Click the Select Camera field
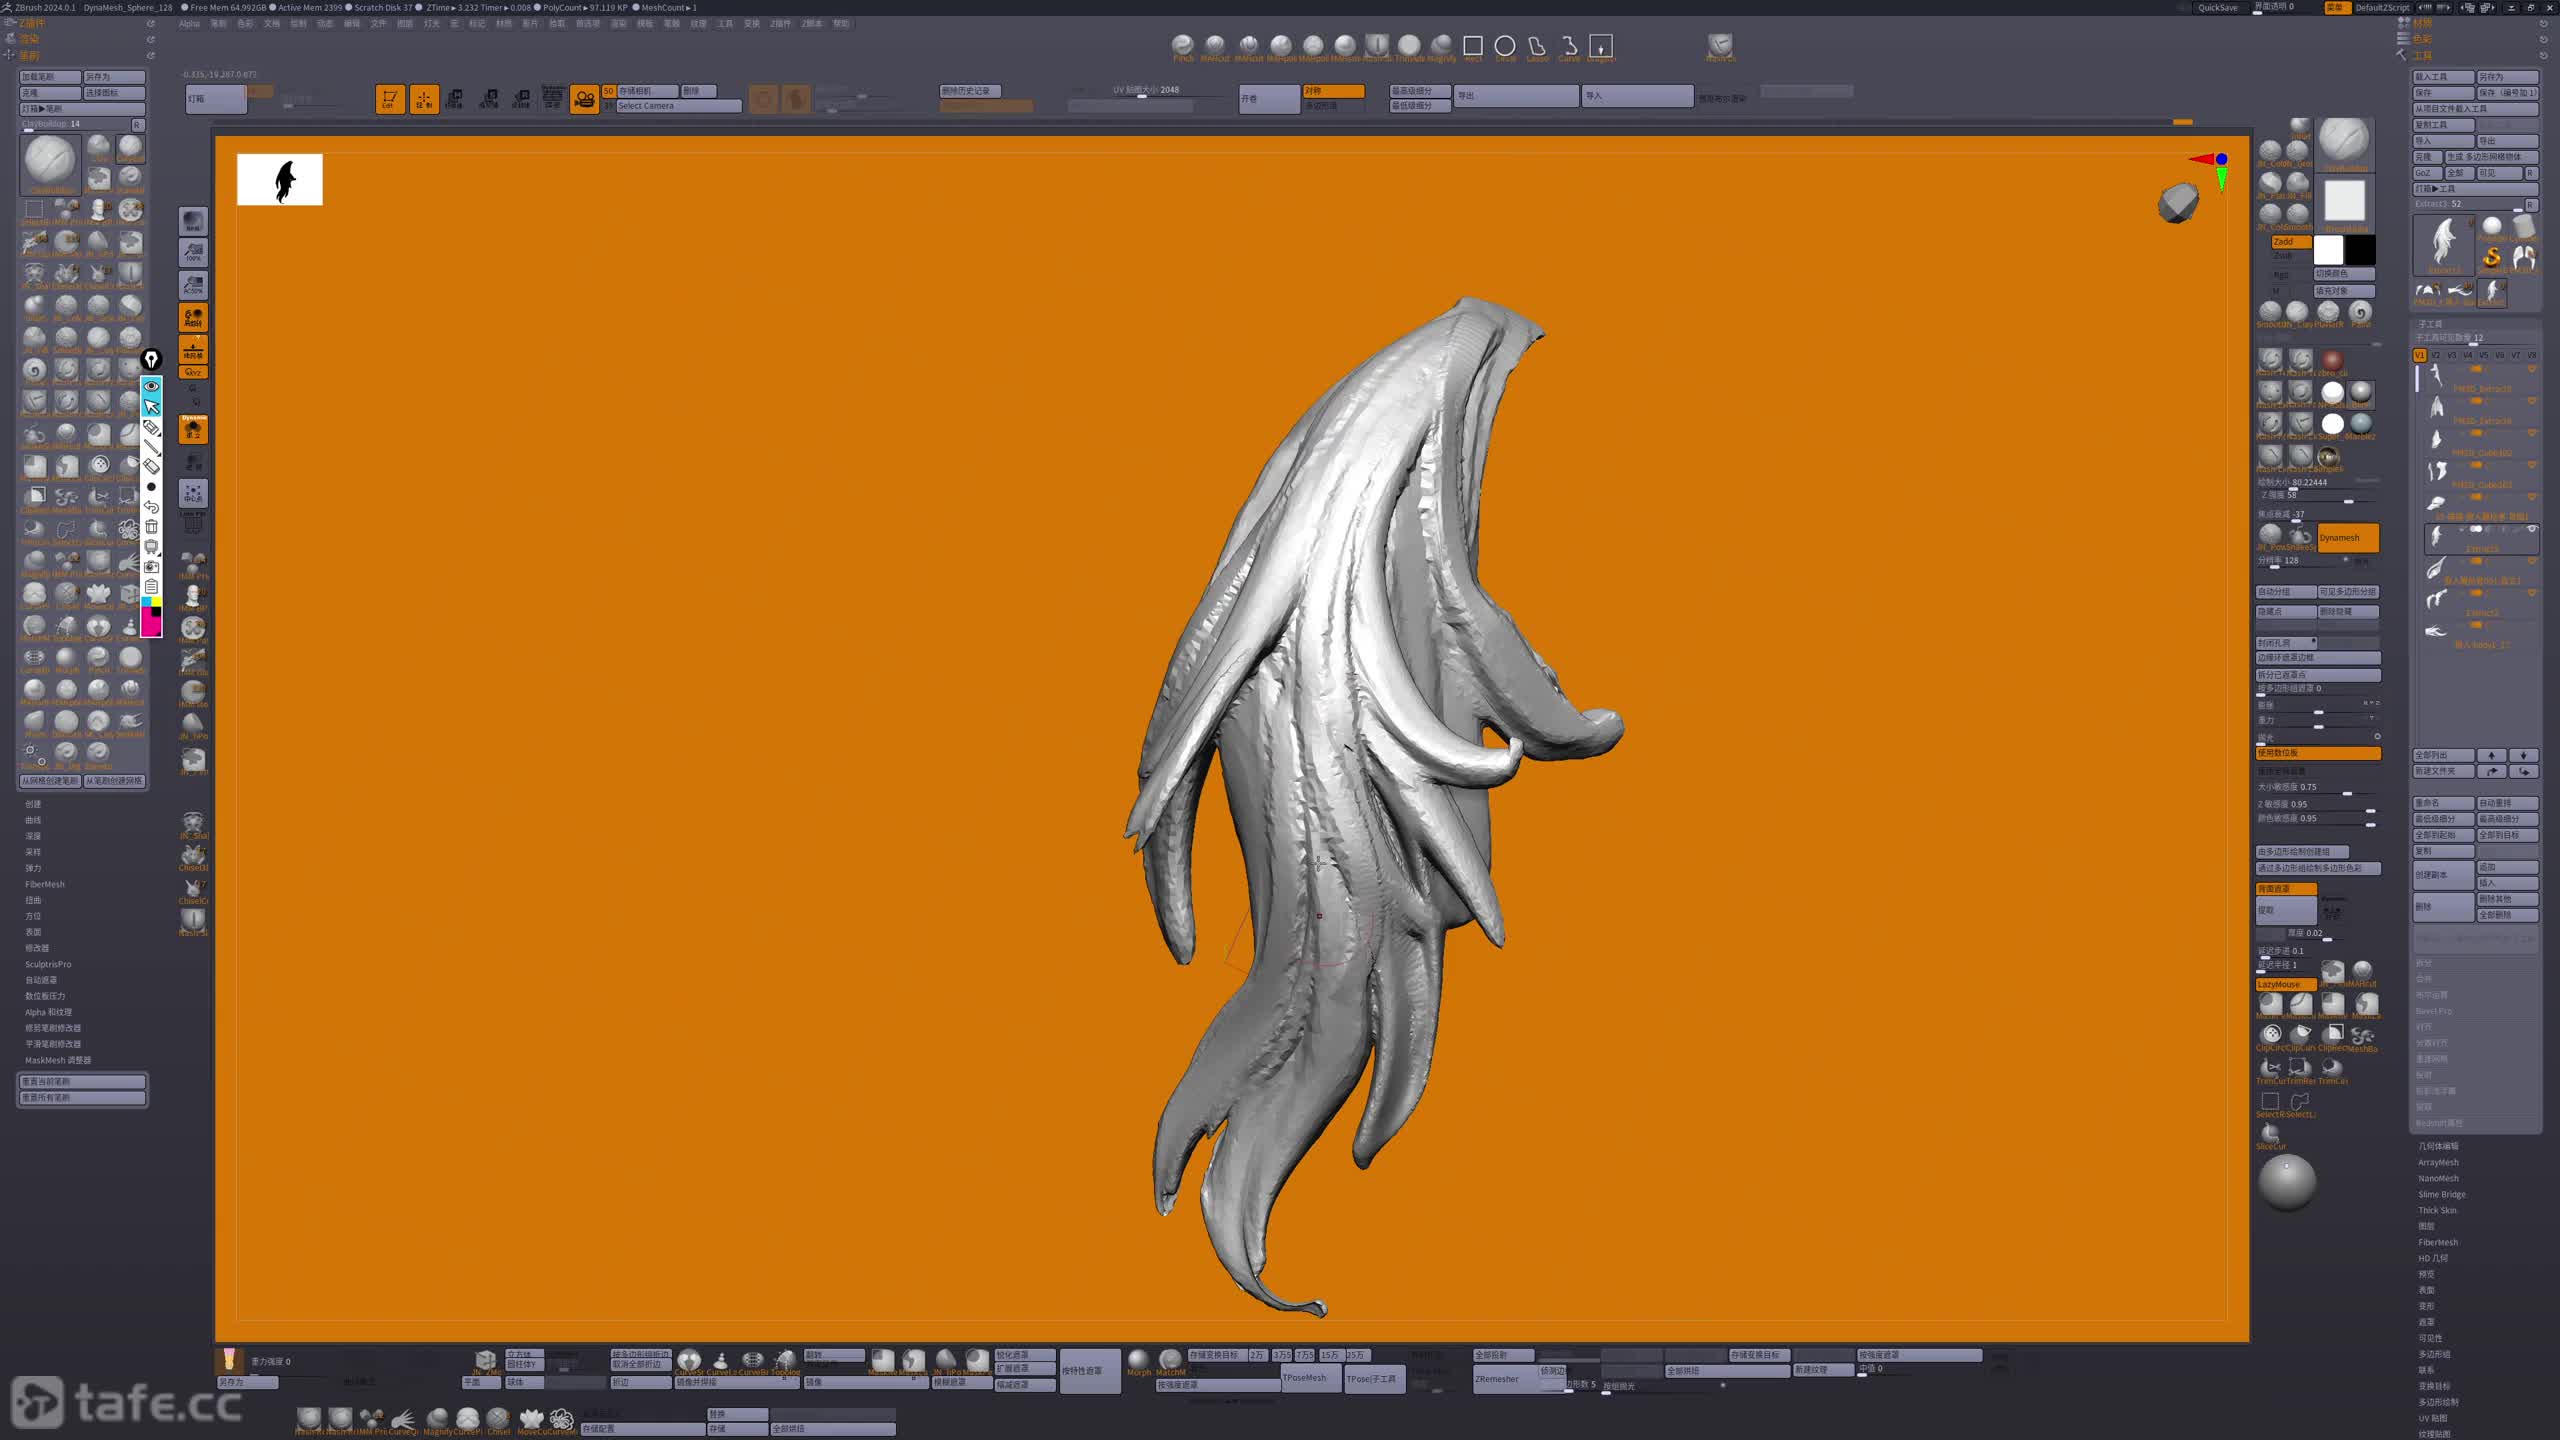The image size is (2560, 1440). coord(678,106)
